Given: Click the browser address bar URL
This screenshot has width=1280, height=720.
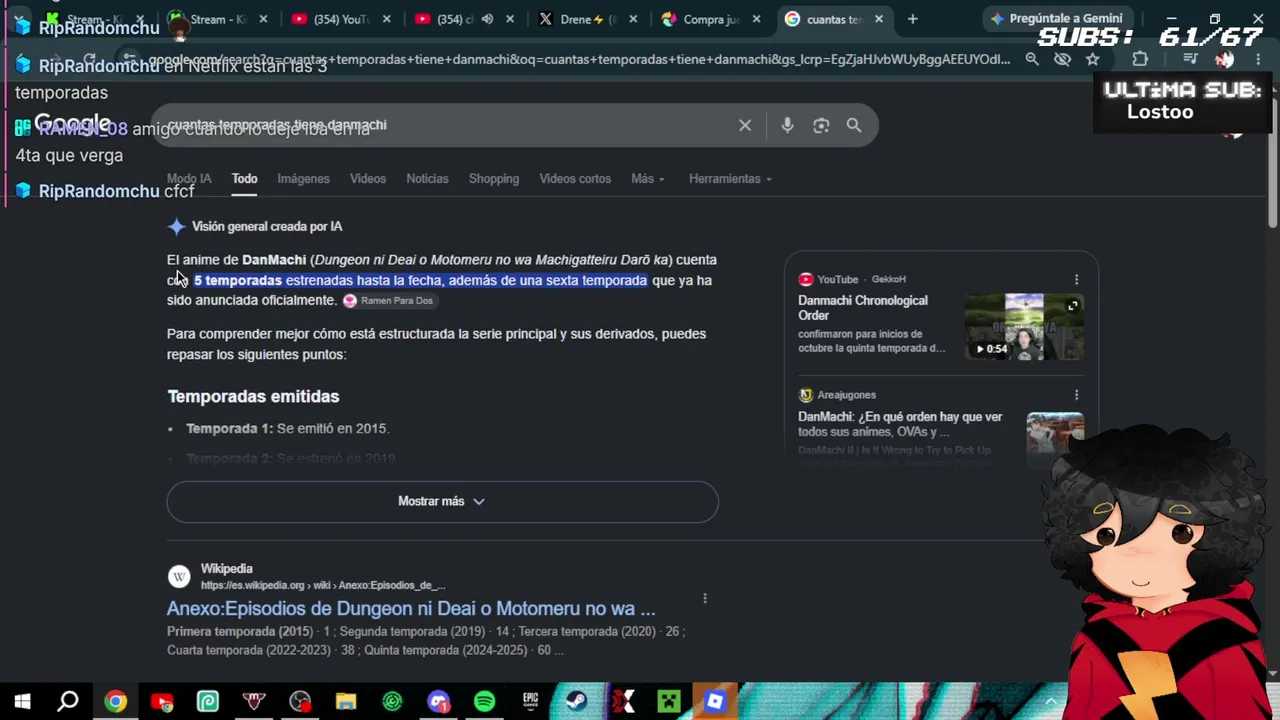Looking at the screenshot, I should (580, 60).
